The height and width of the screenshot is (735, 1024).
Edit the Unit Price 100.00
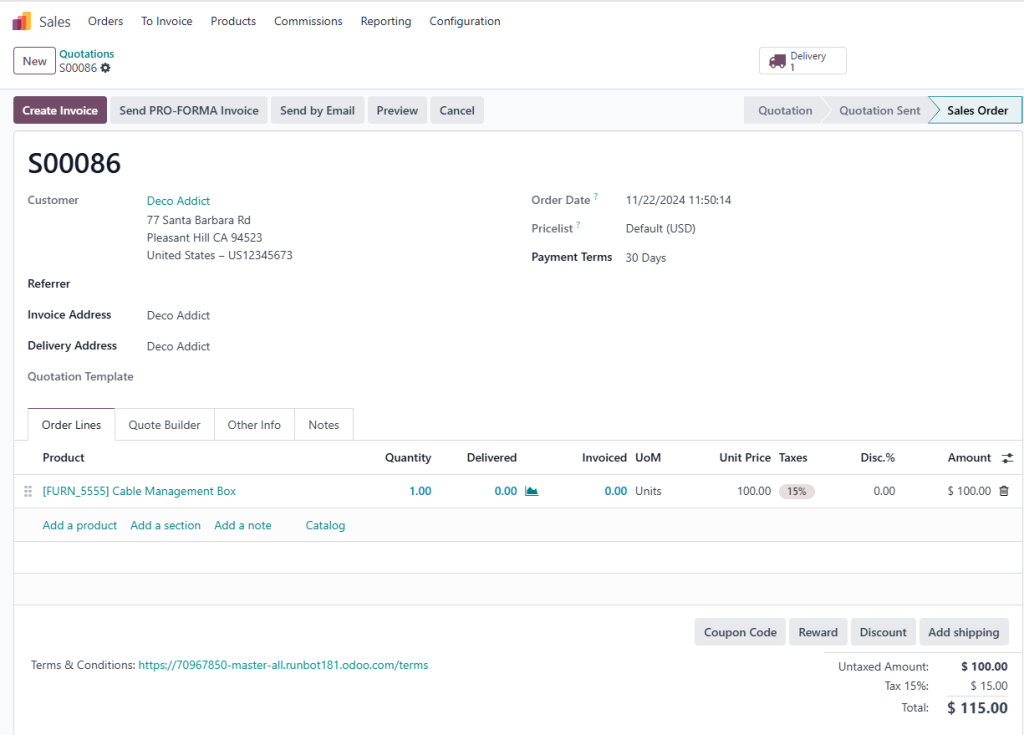pos(754,491)
